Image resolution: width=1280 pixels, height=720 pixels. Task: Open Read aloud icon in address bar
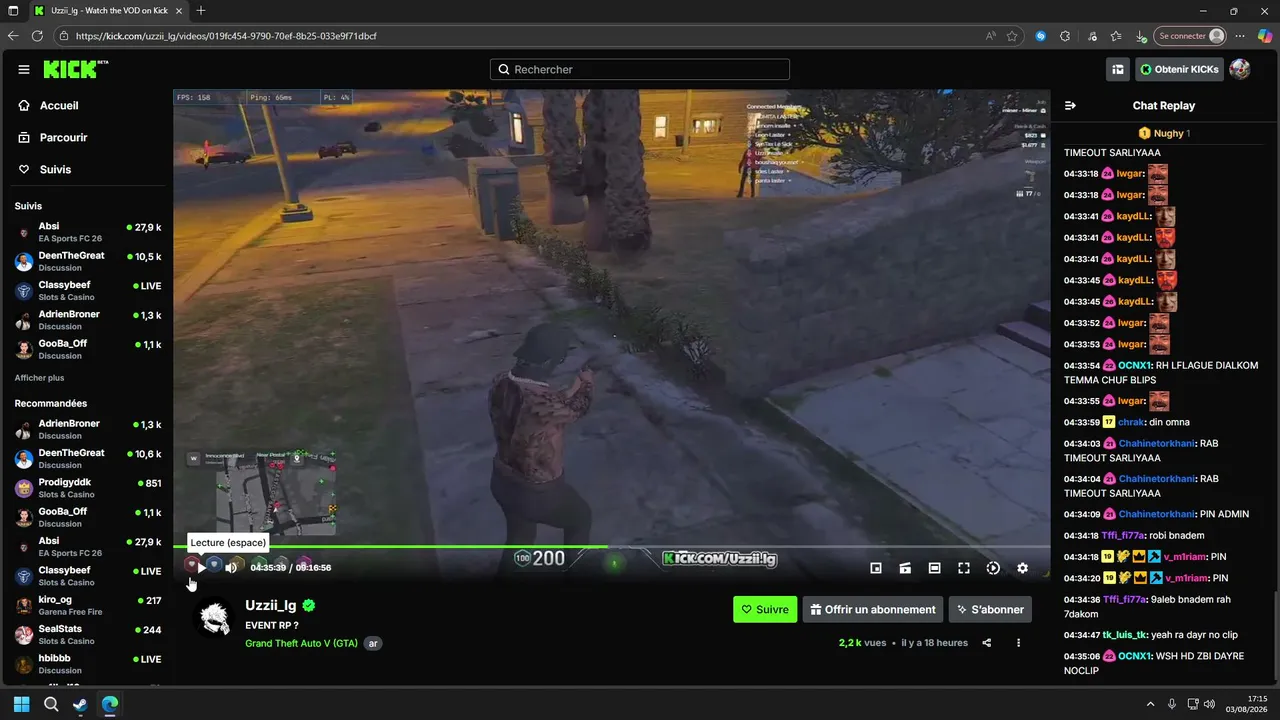click(991, 36)
